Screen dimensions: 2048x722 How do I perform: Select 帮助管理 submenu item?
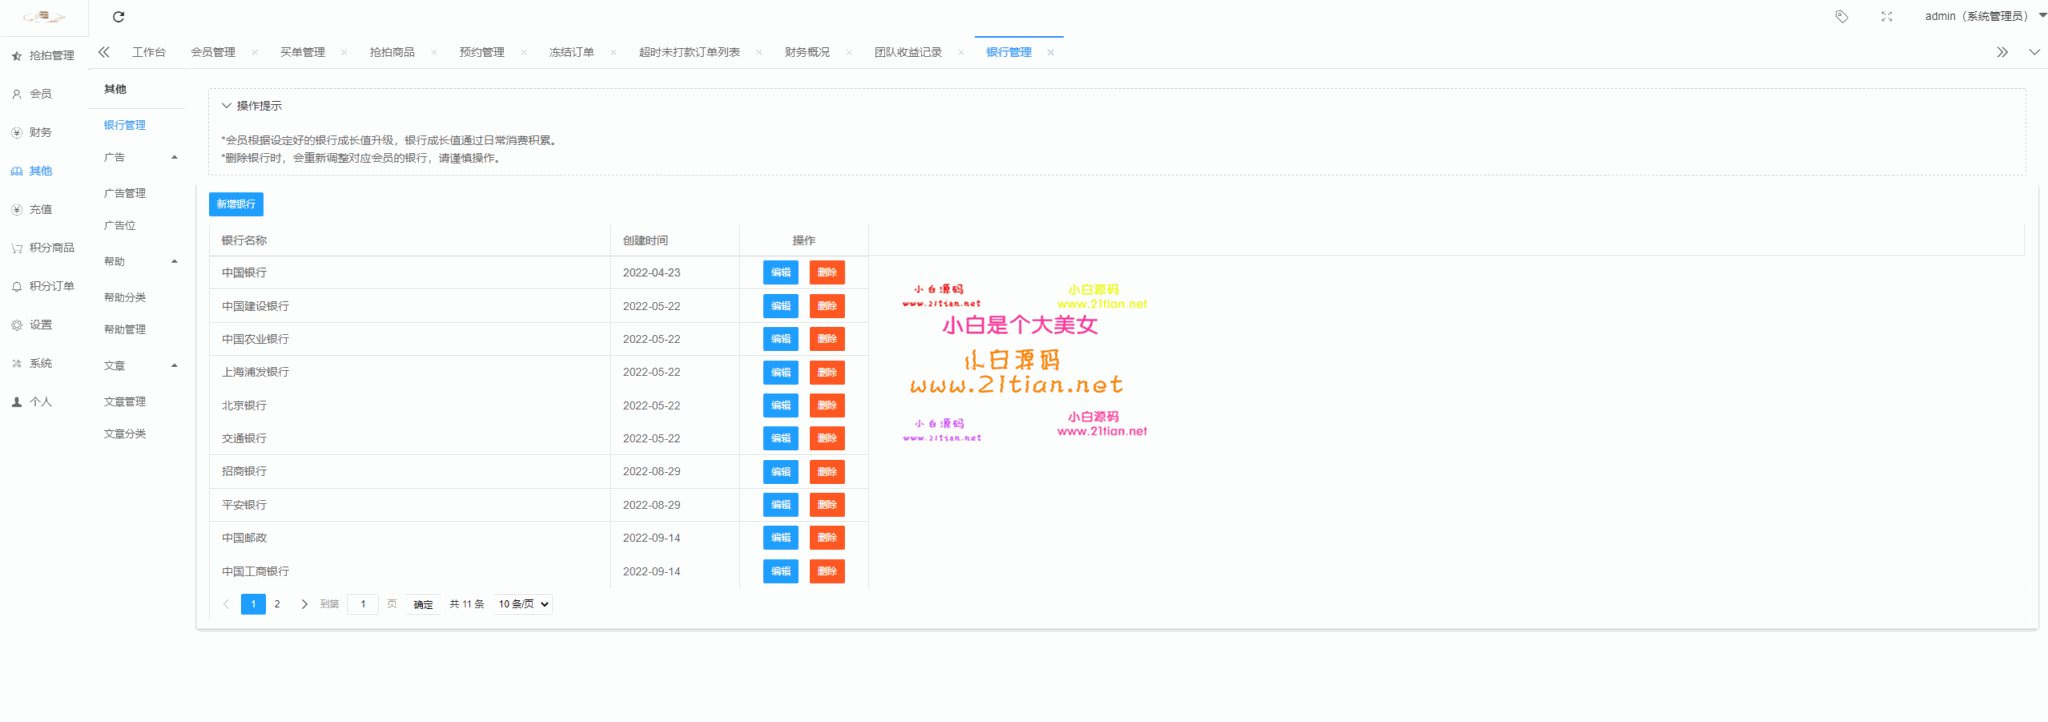tap(125, 329)
